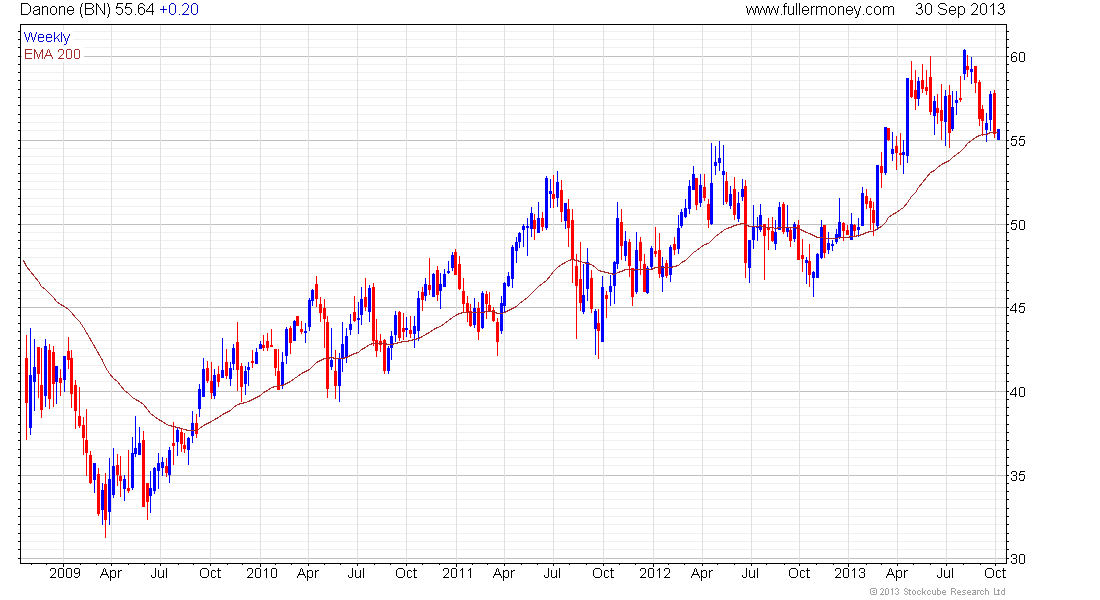Click the 2012 year axis label

point(655,573)
